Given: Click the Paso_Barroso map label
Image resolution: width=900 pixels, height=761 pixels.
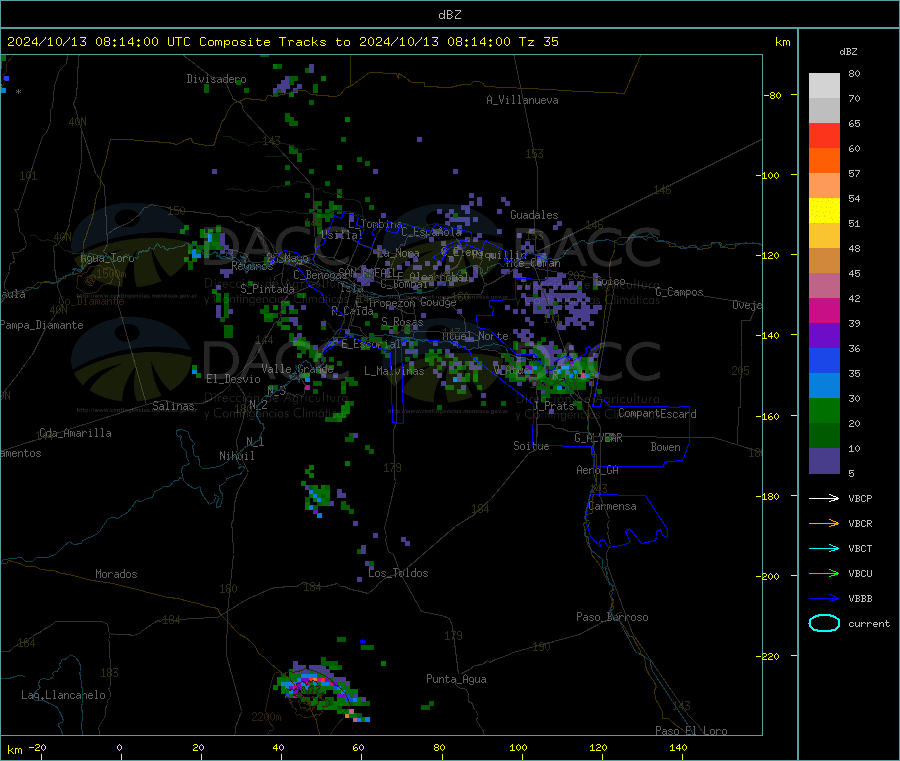Looking at the screenshot, I should click(x=612, y=617).
